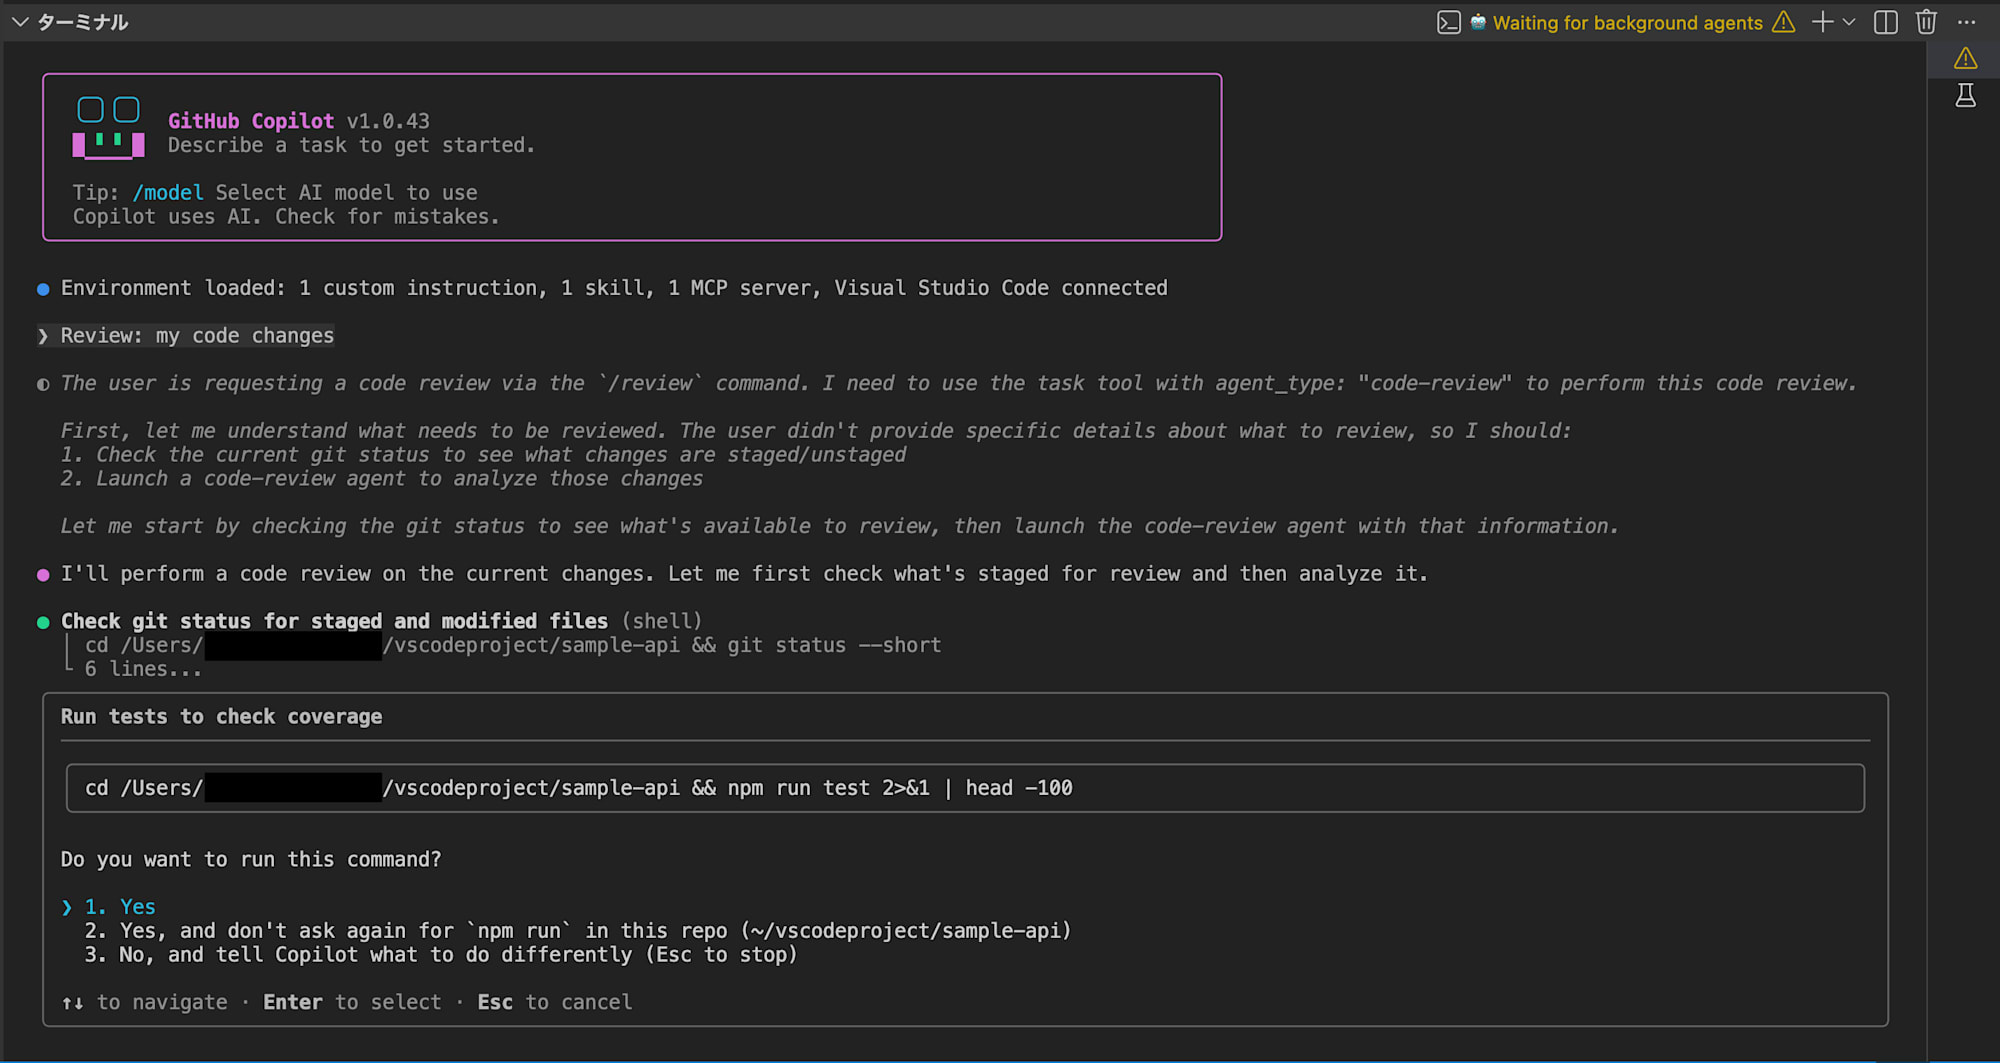Click the "Esc to cancel" hint
The height and width of the screenshot is (1063, 2000).
(555, 1002)
